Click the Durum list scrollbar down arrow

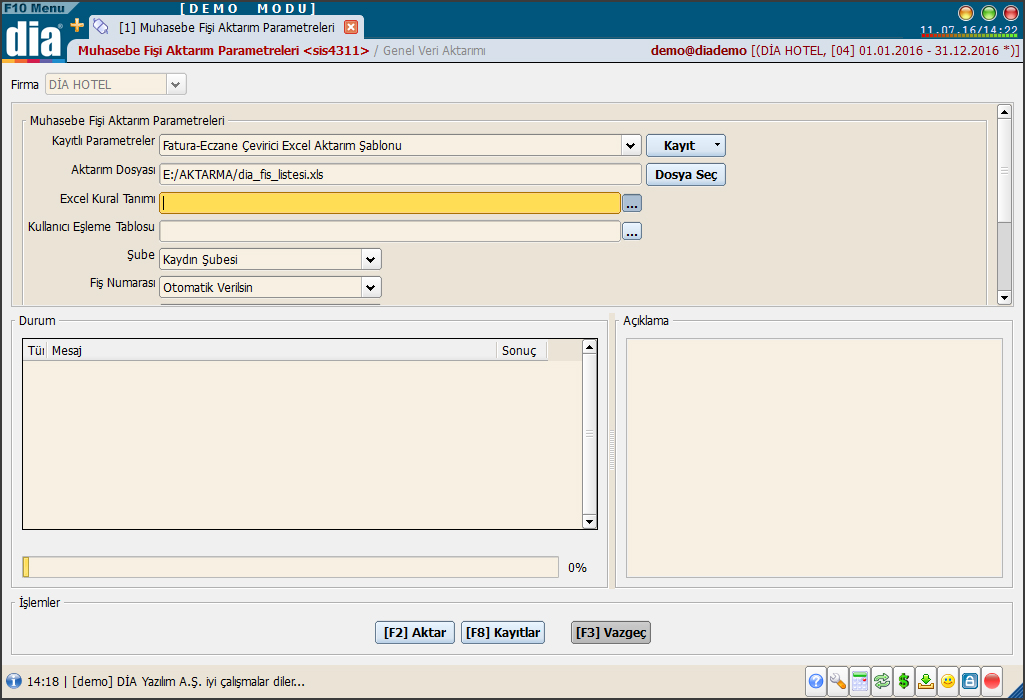[590, 522]
